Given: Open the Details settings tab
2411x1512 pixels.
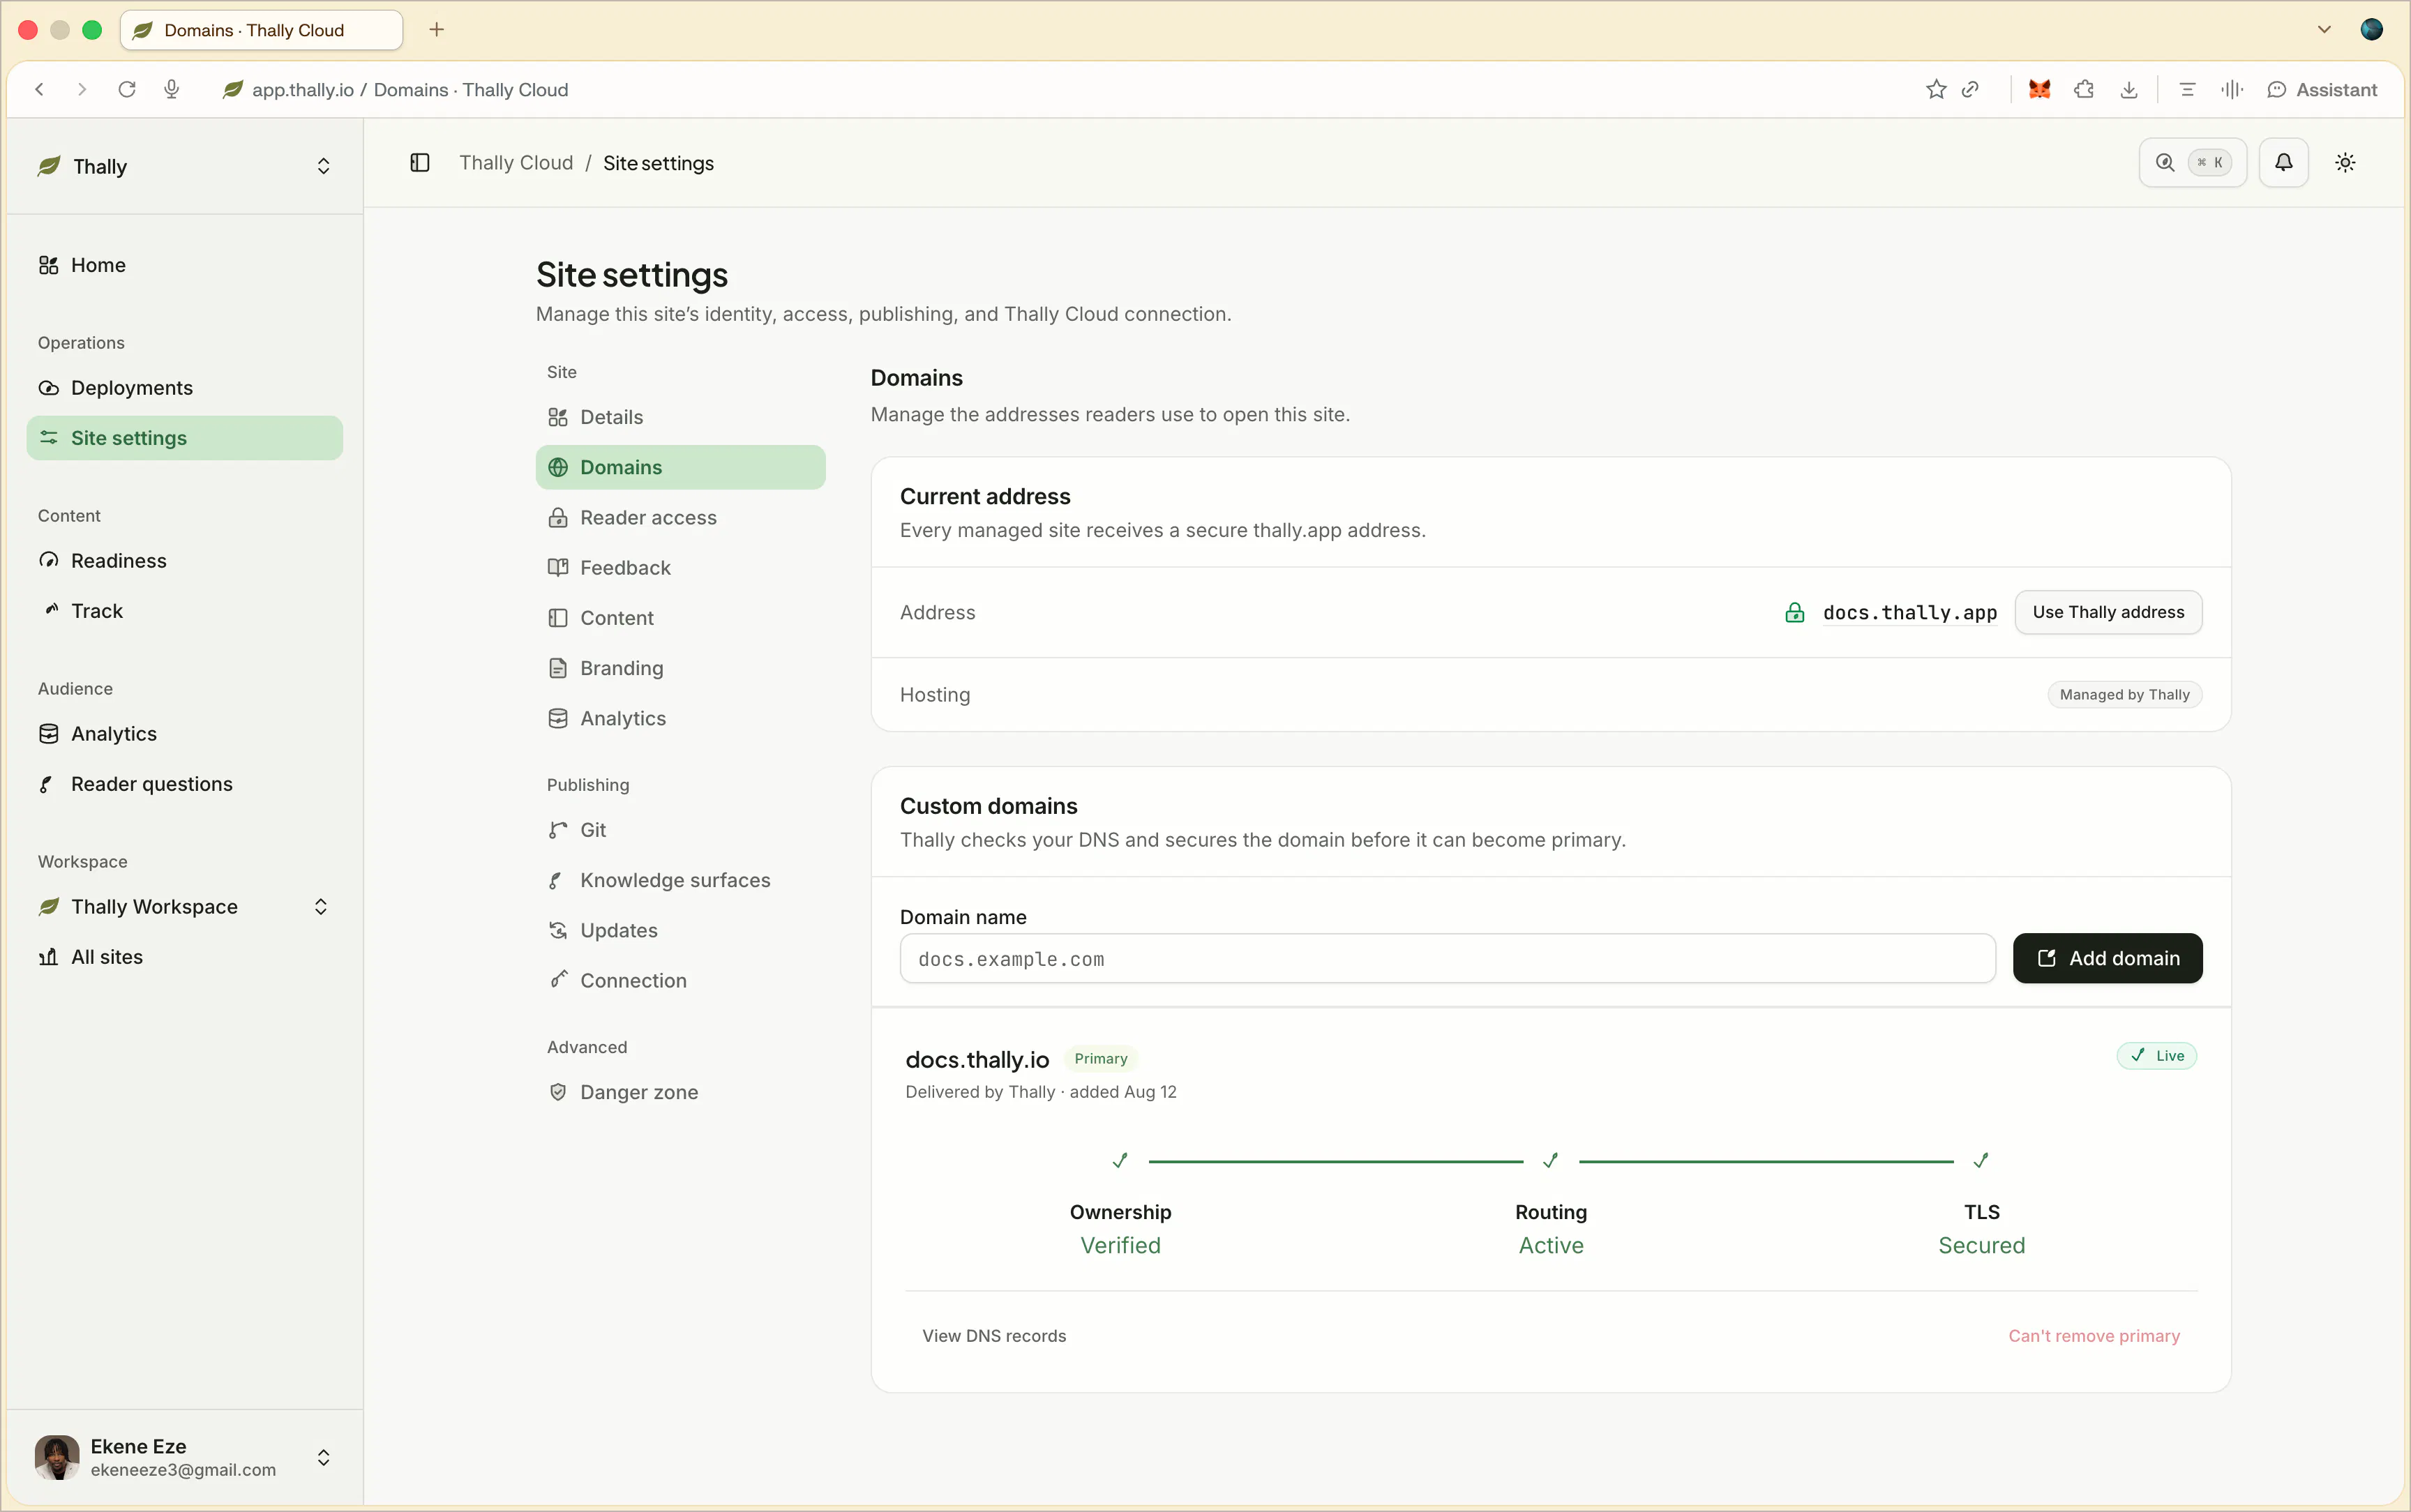Looking at the screenshot, I should 681,417.
